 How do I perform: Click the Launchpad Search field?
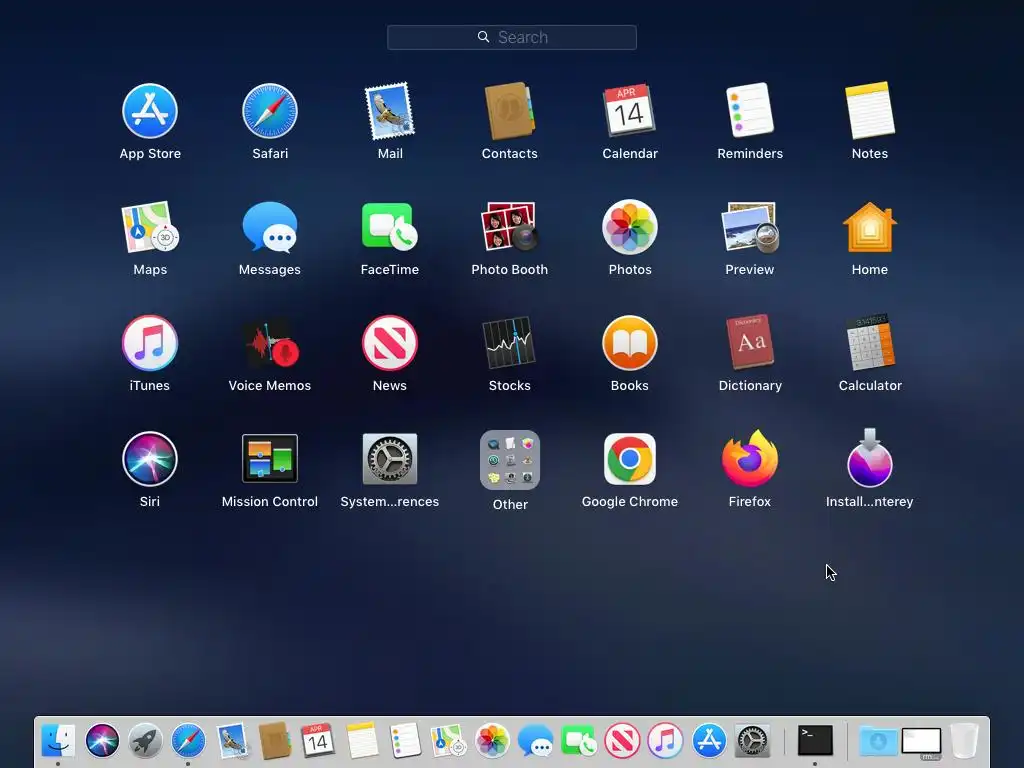coord(511,37)
